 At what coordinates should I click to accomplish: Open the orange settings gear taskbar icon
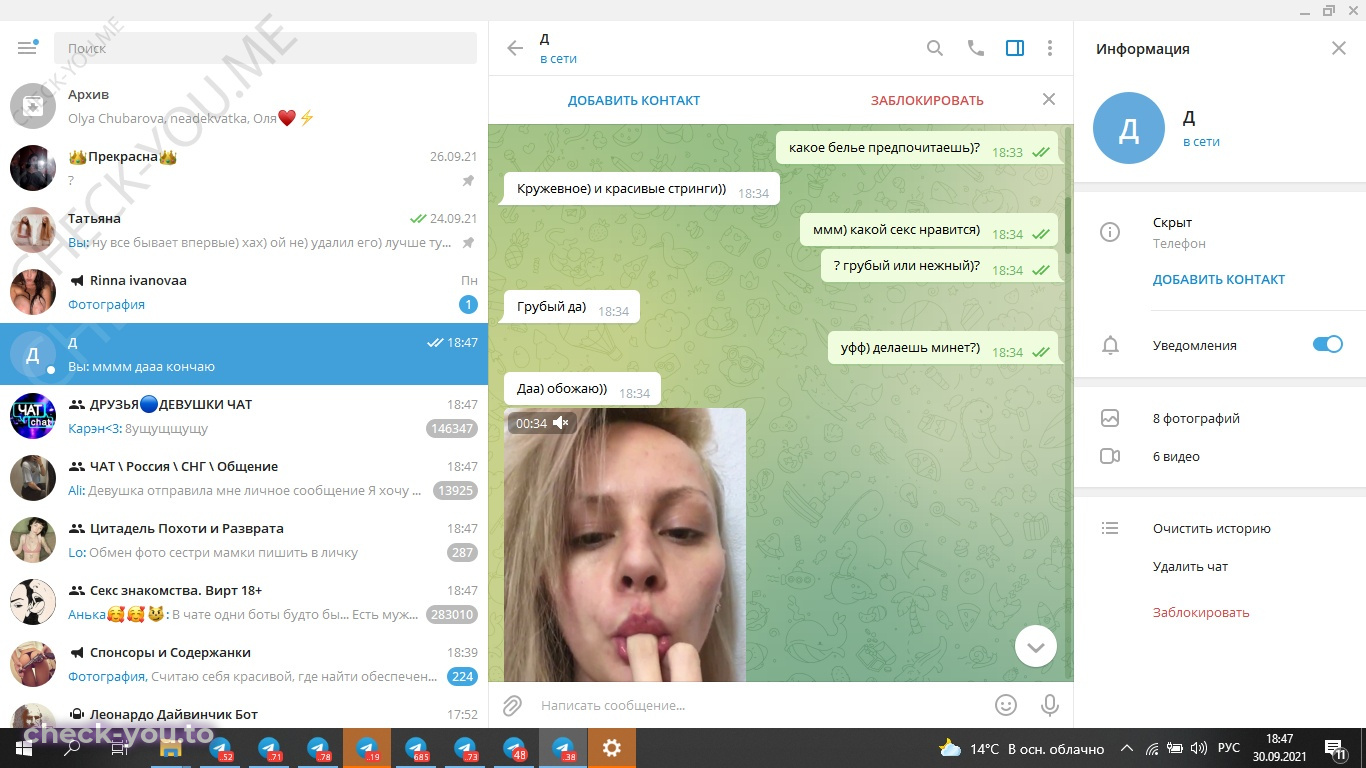pos(612,748)
